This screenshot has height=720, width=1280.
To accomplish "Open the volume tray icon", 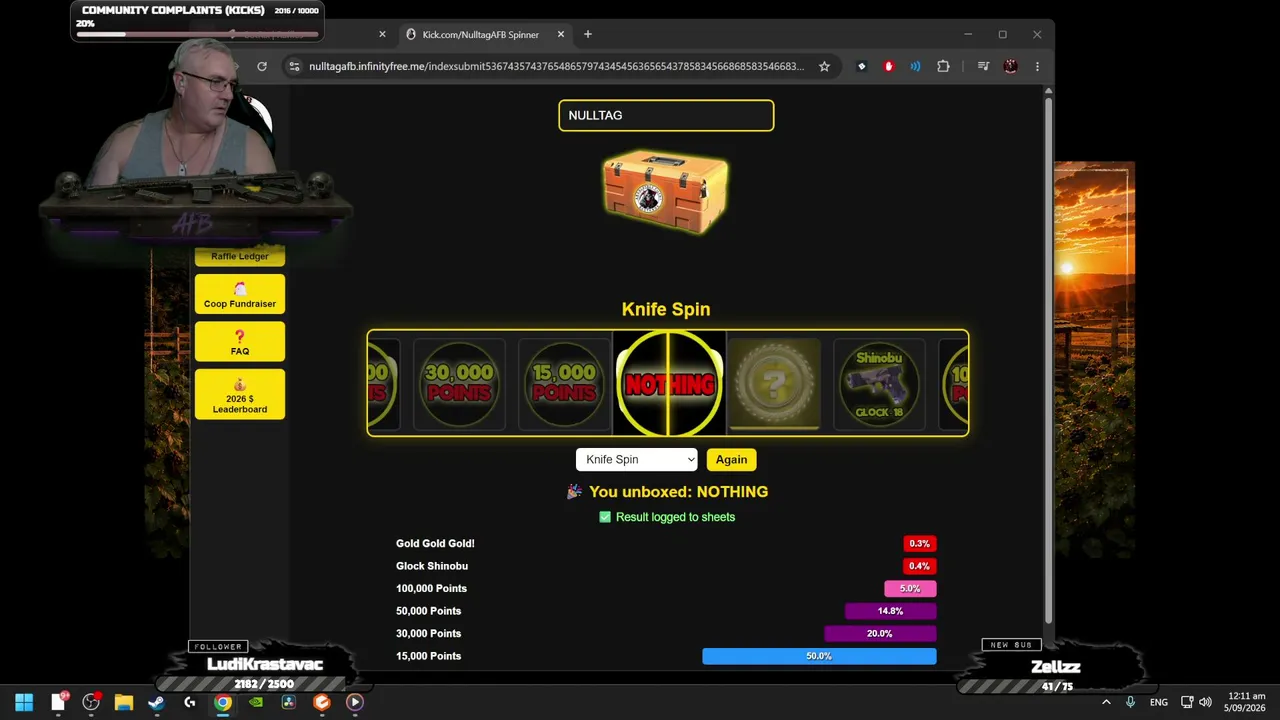I will click(x=1205, y=702).
